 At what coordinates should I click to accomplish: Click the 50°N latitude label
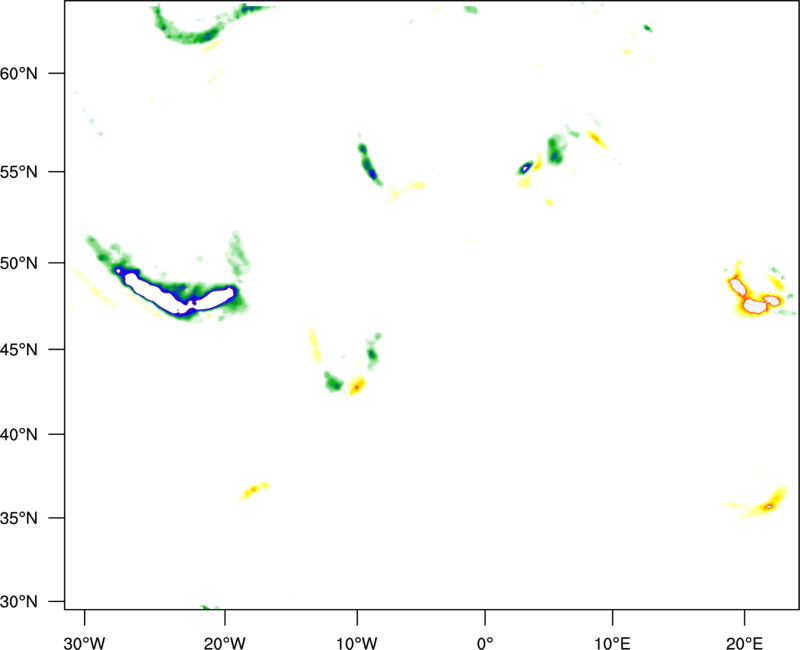19,263
